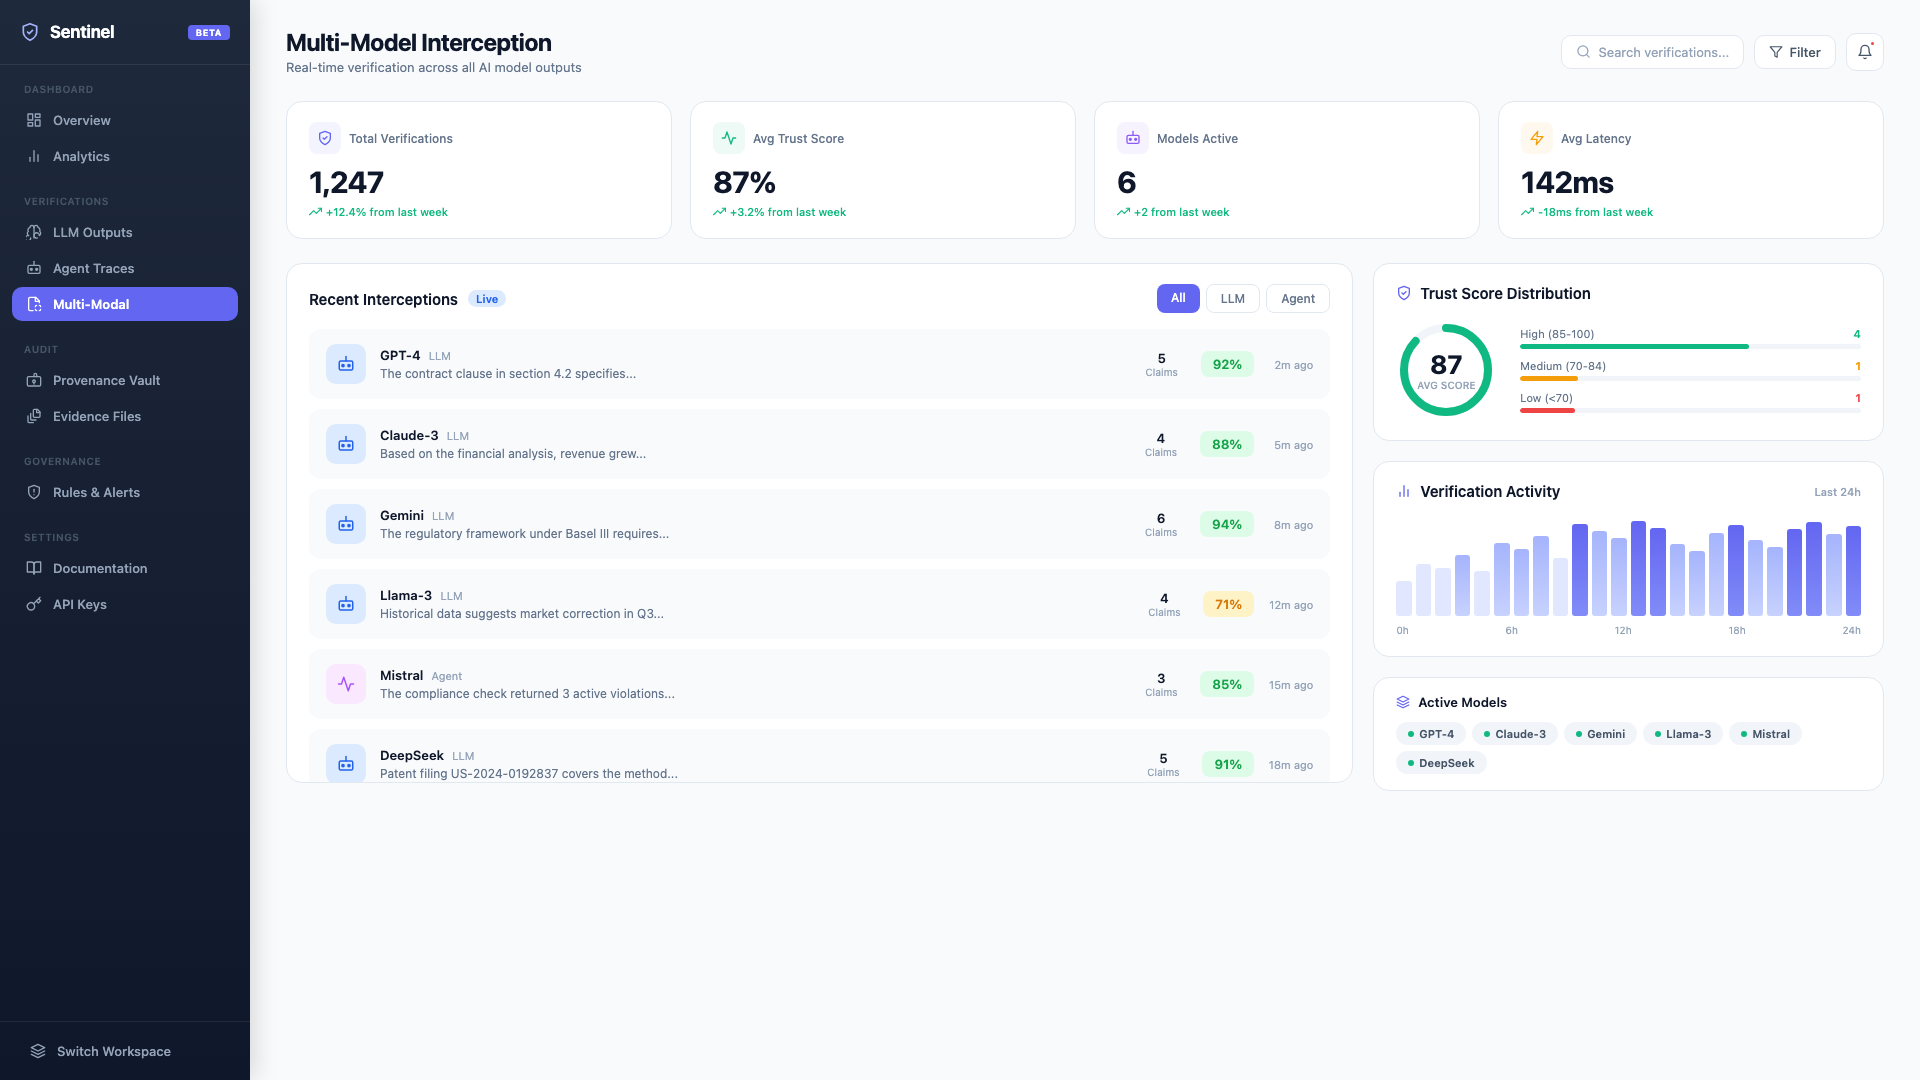The image size is (1920, 1080).
Task: Select the All interceptions filter
Action: point(1178,298)
